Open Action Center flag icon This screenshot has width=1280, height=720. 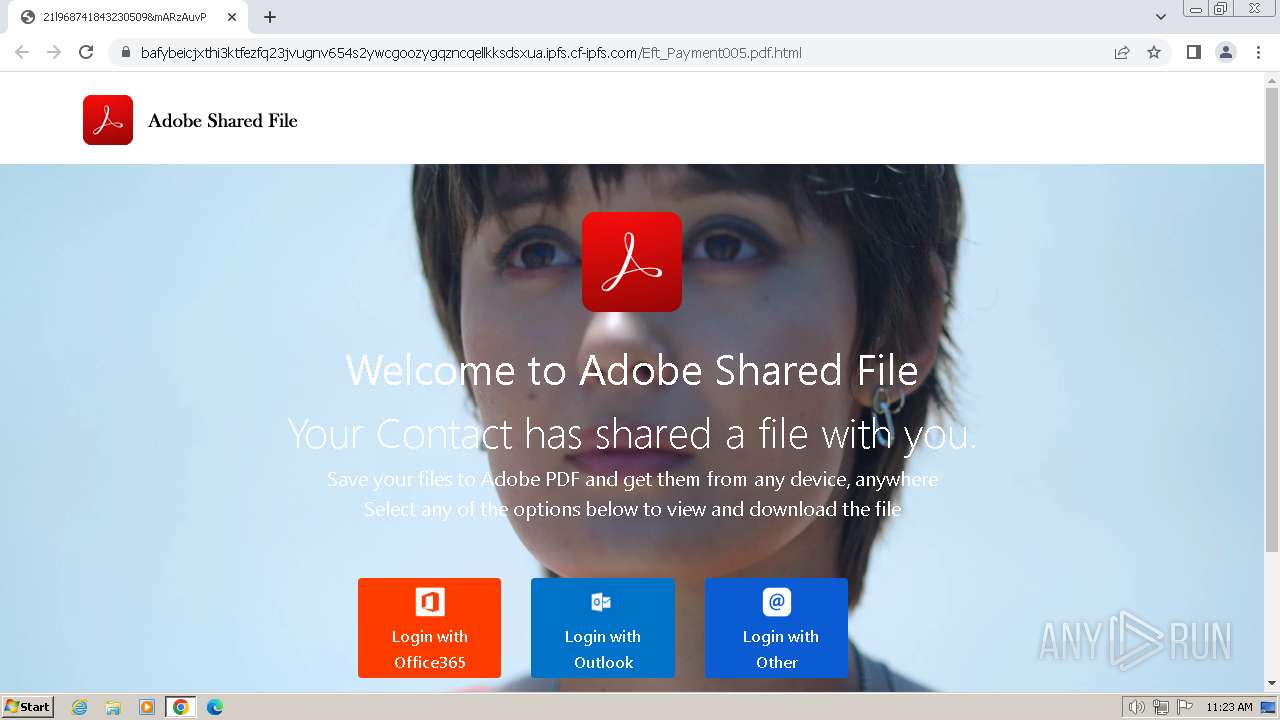(1185, 707)
